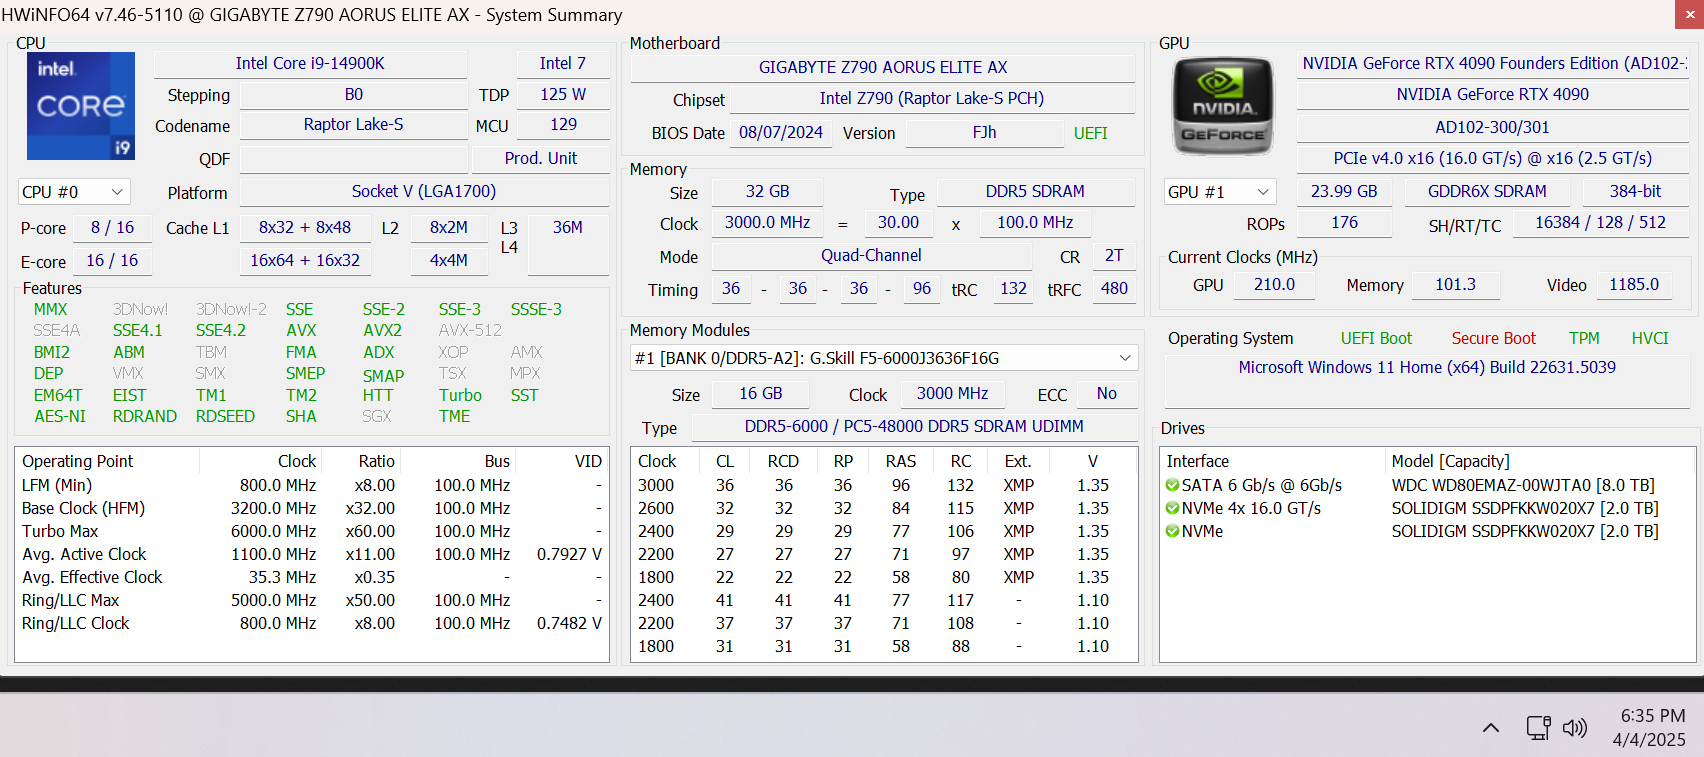Viewport: 1704px width, 757px height.
Task: Click the Raptor Lake-S codename value
Action: point(354,124)
